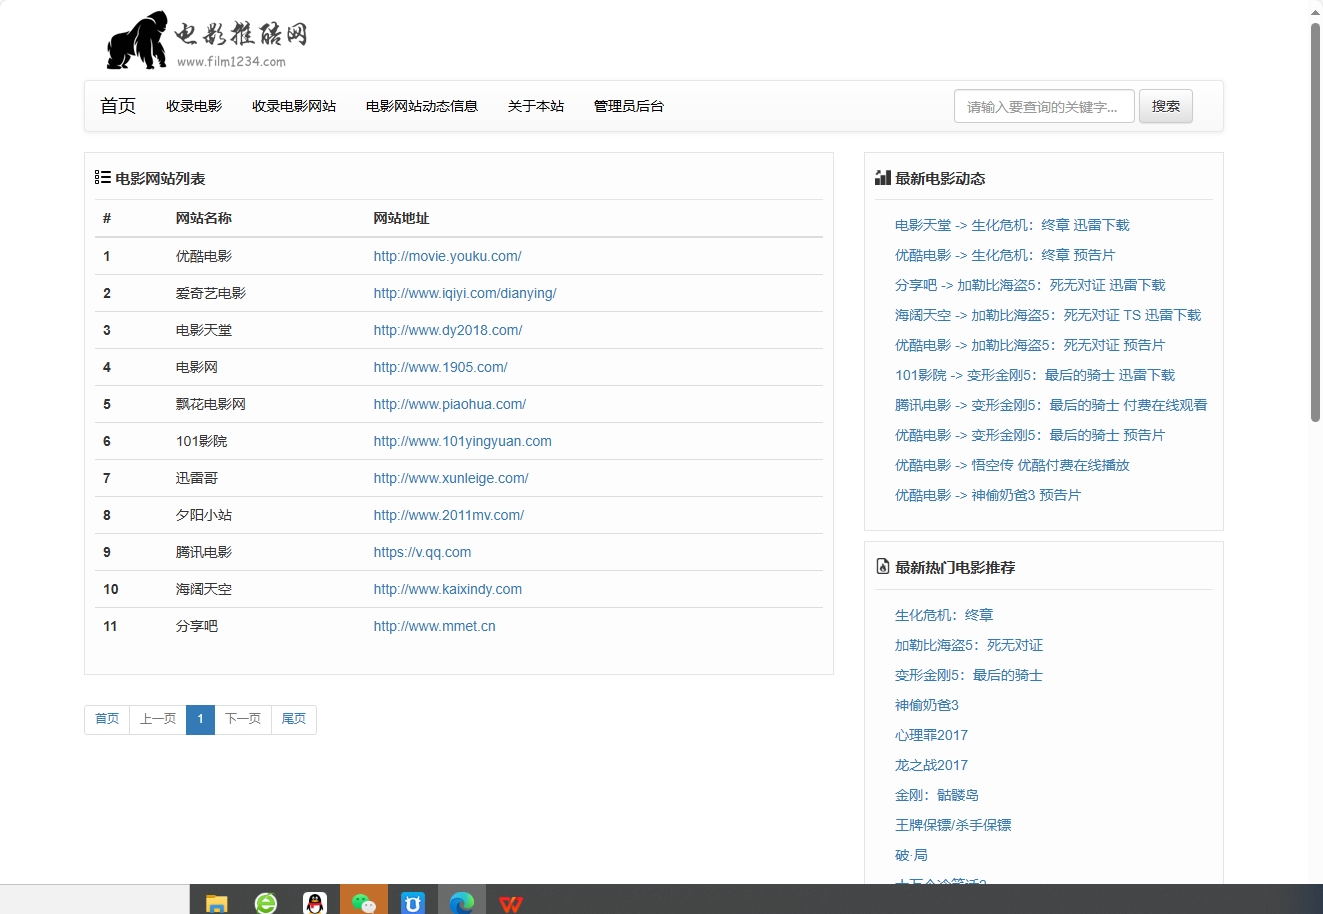Open the 腾讯电影 link https://v.qq.com
The height and width of the screenshot is (914, 1323).
click(x=421, y=552)
